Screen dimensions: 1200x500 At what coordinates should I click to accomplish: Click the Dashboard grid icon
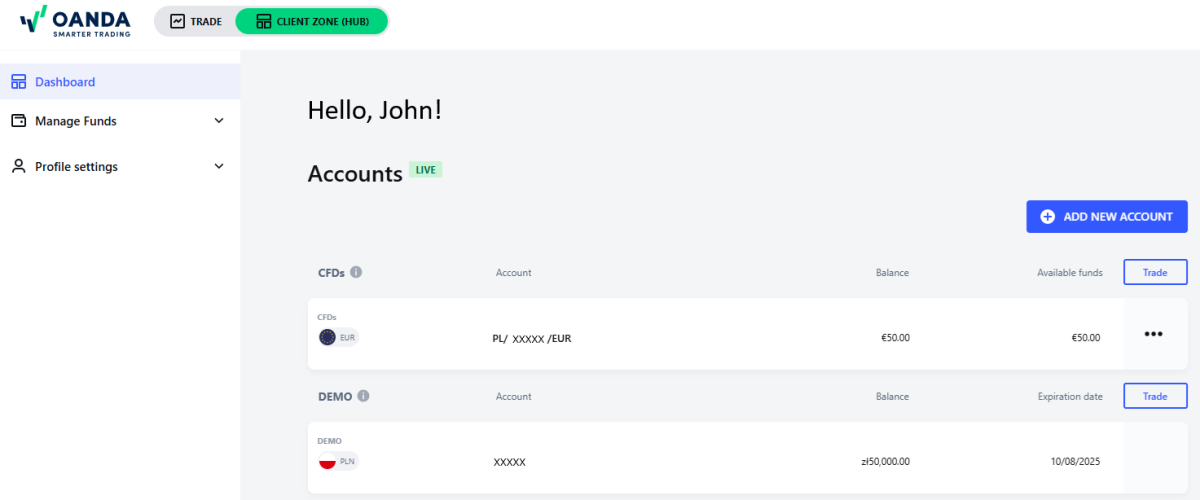tap(19, 82)
